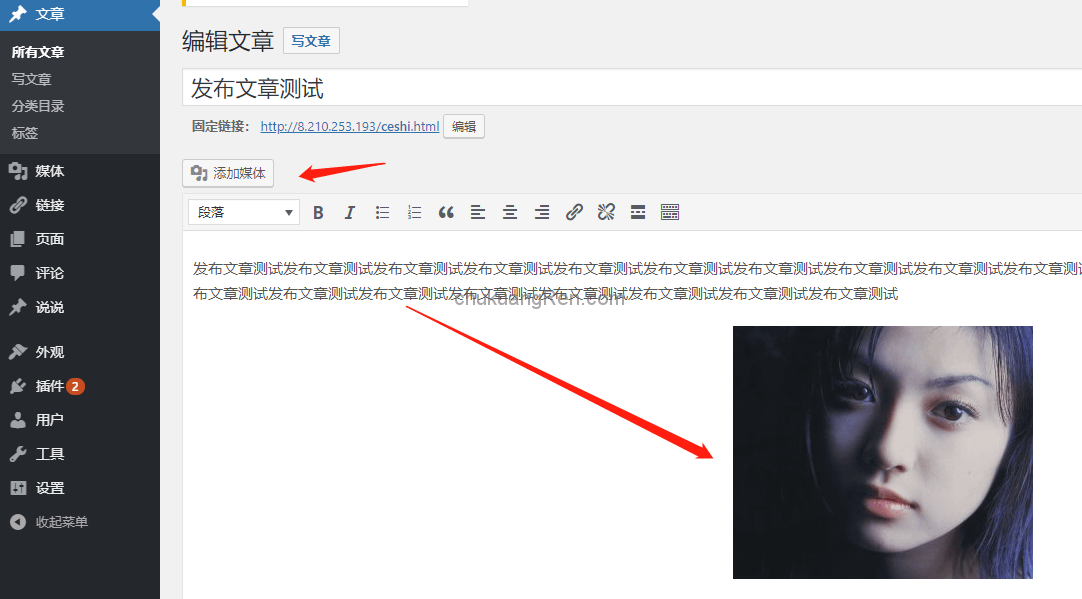The height and width of the screenshot is (599, 1082).
Task: Apply italic formatting in the toolbar
Action: (x=349, y=212)
